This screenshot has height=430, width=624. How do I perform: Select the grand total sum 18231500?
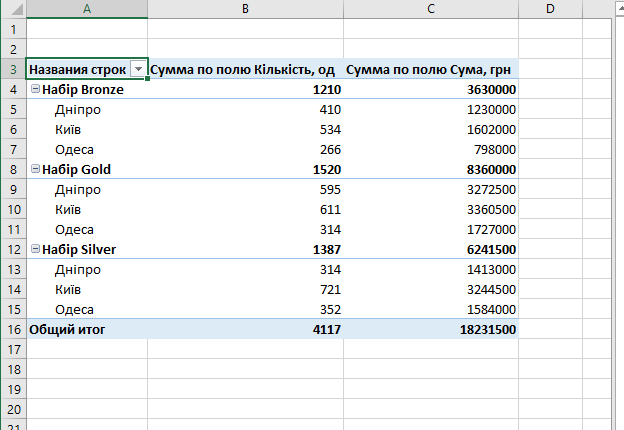(431, 329)
